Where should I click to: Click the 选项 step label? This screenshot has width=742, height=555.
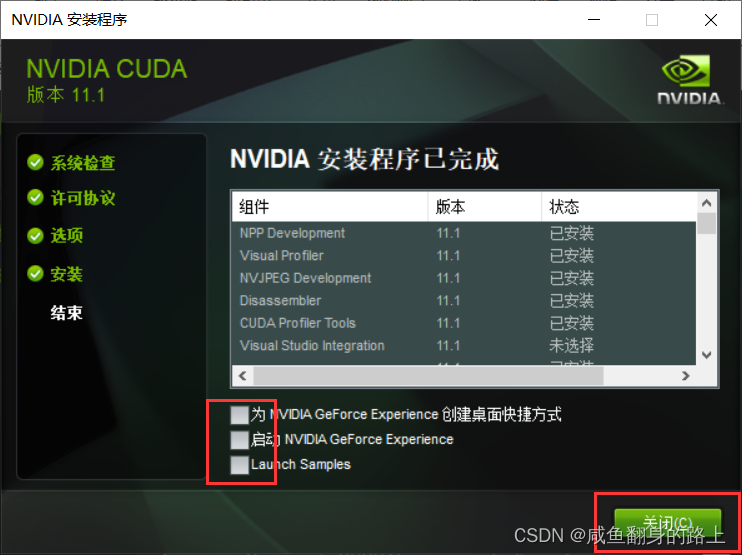(x=67, y=236)
